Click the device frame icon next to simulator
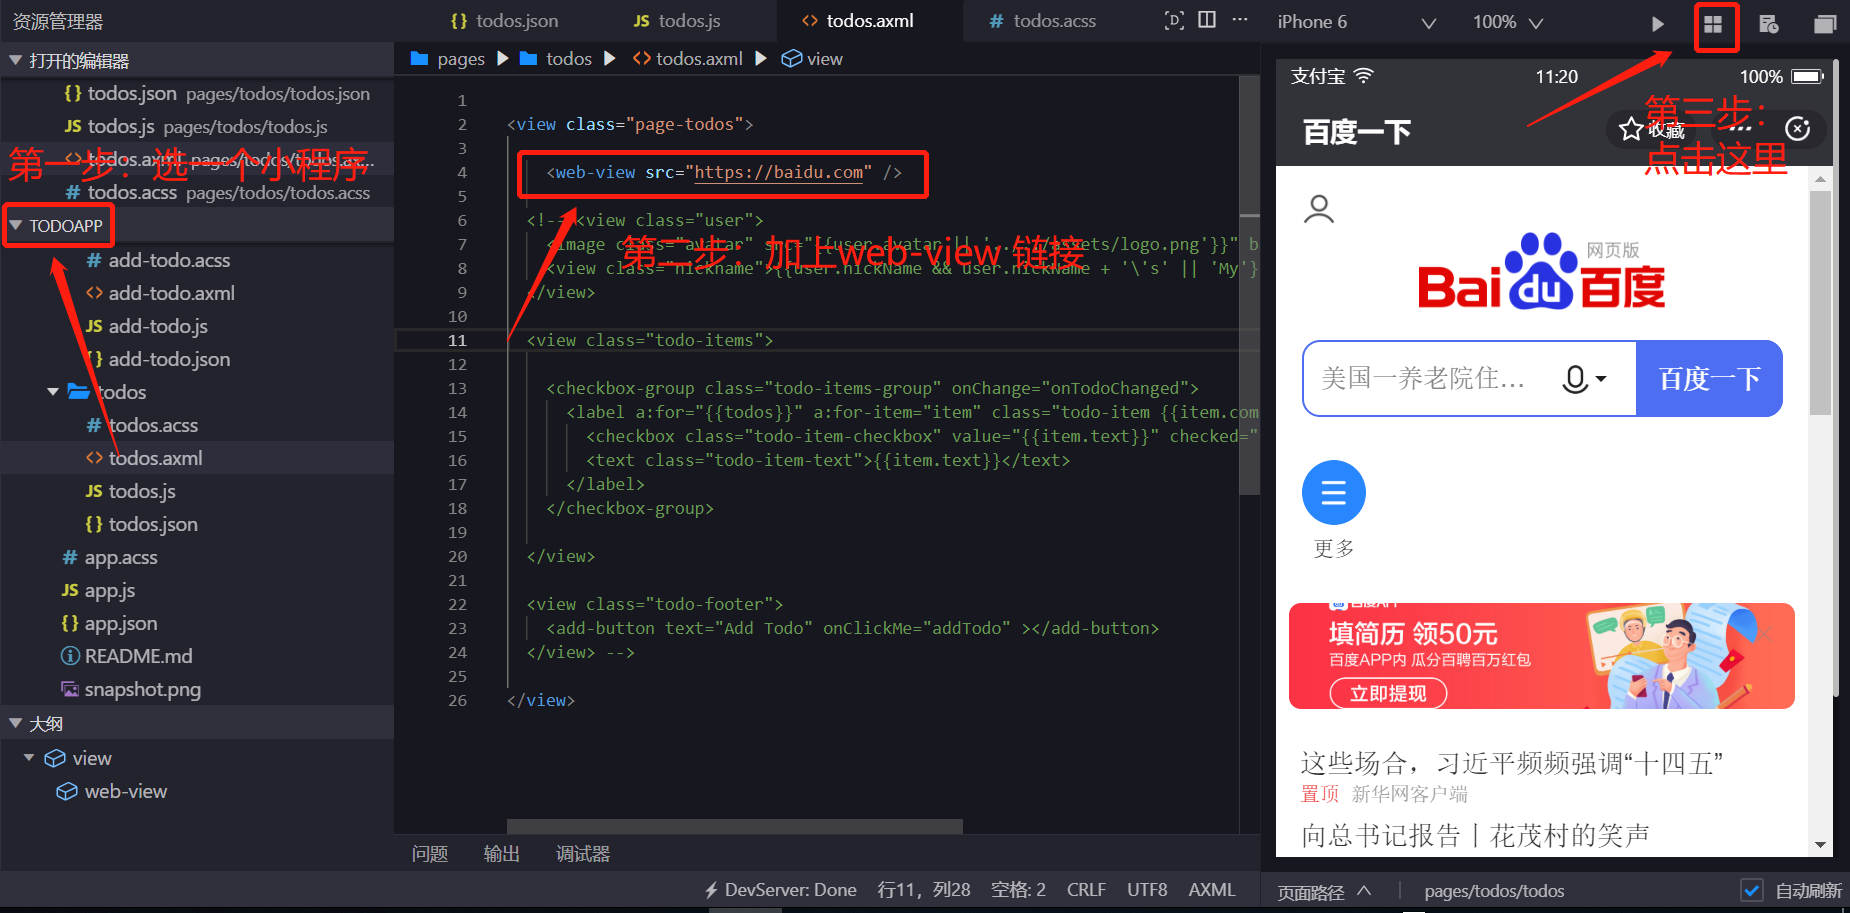The image size is (1850, 913). click(x=1174, y=20)
